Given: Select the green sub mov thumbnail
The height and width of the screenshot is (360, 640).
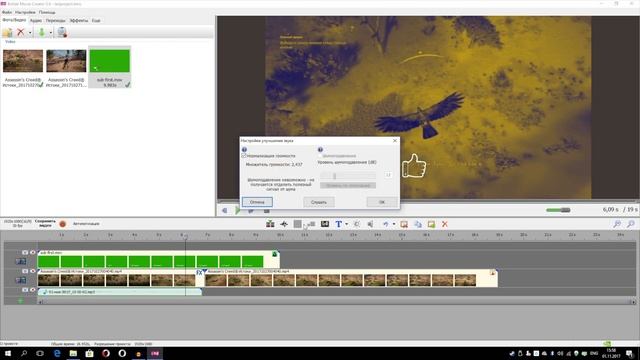Looking at the screenshot, I should click(109, 61).
